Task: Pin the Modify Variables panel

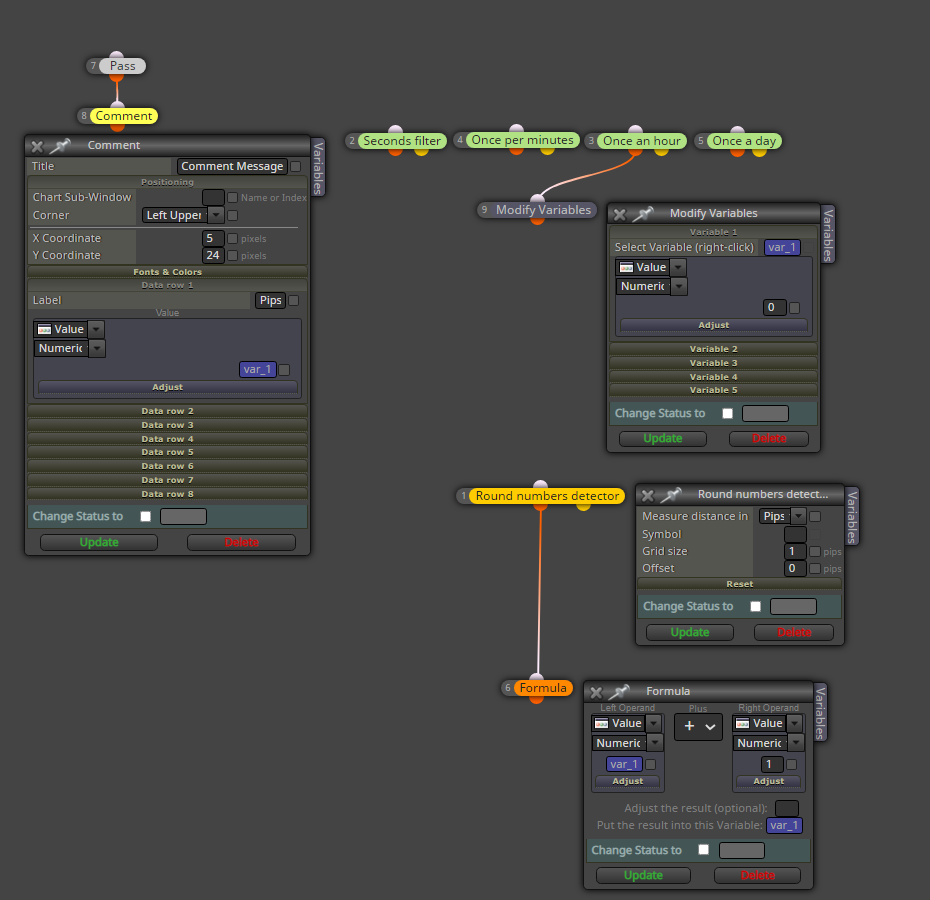Action: pyautogui.click(x=642, y=214)
